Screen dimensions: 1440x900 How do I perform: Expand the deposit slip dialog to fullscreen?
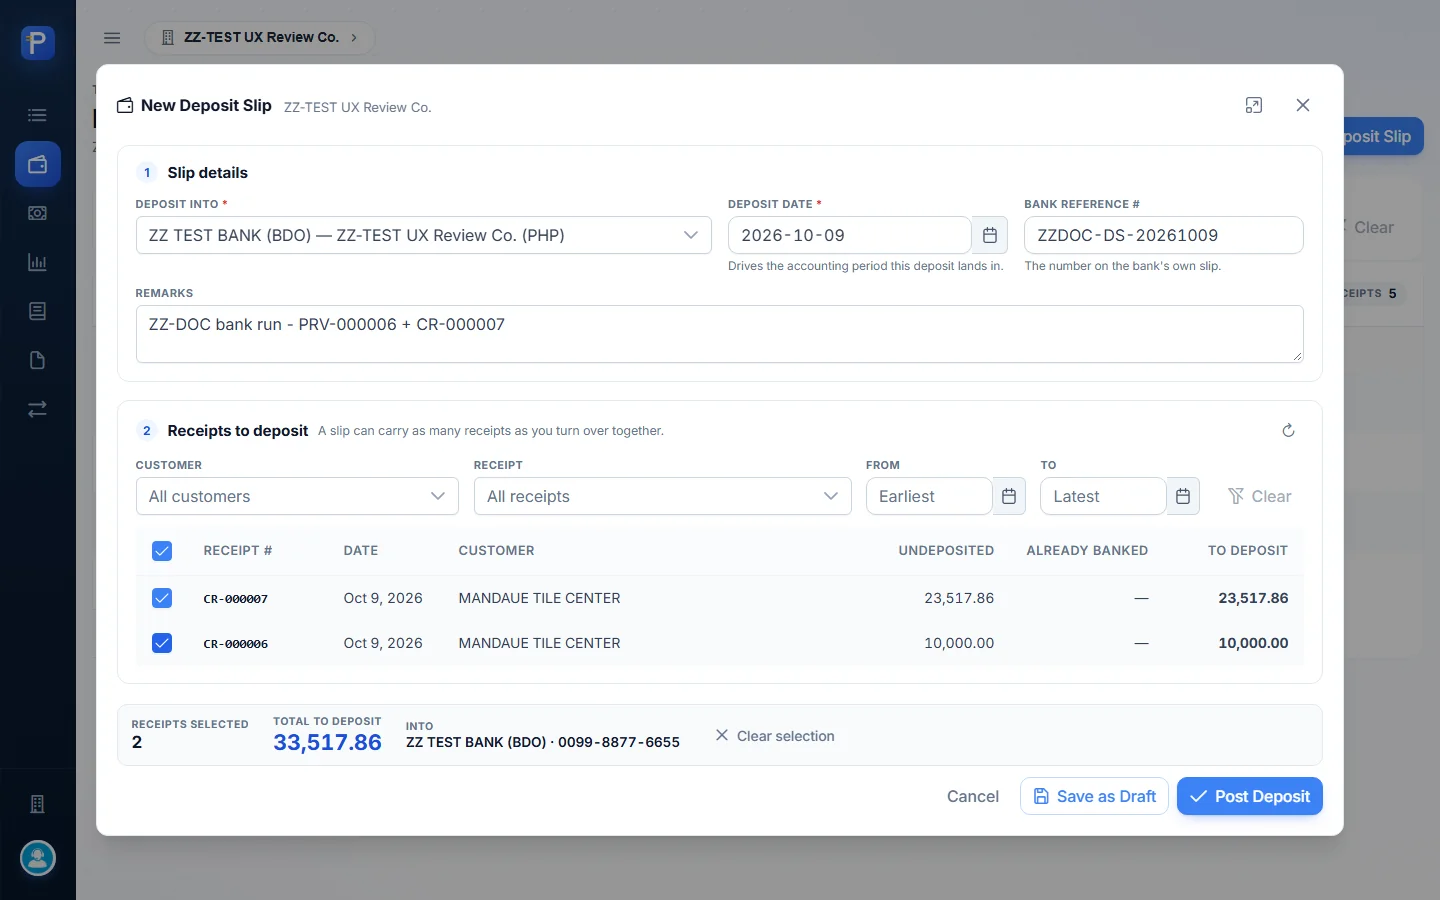click(x=1254, y=105)
